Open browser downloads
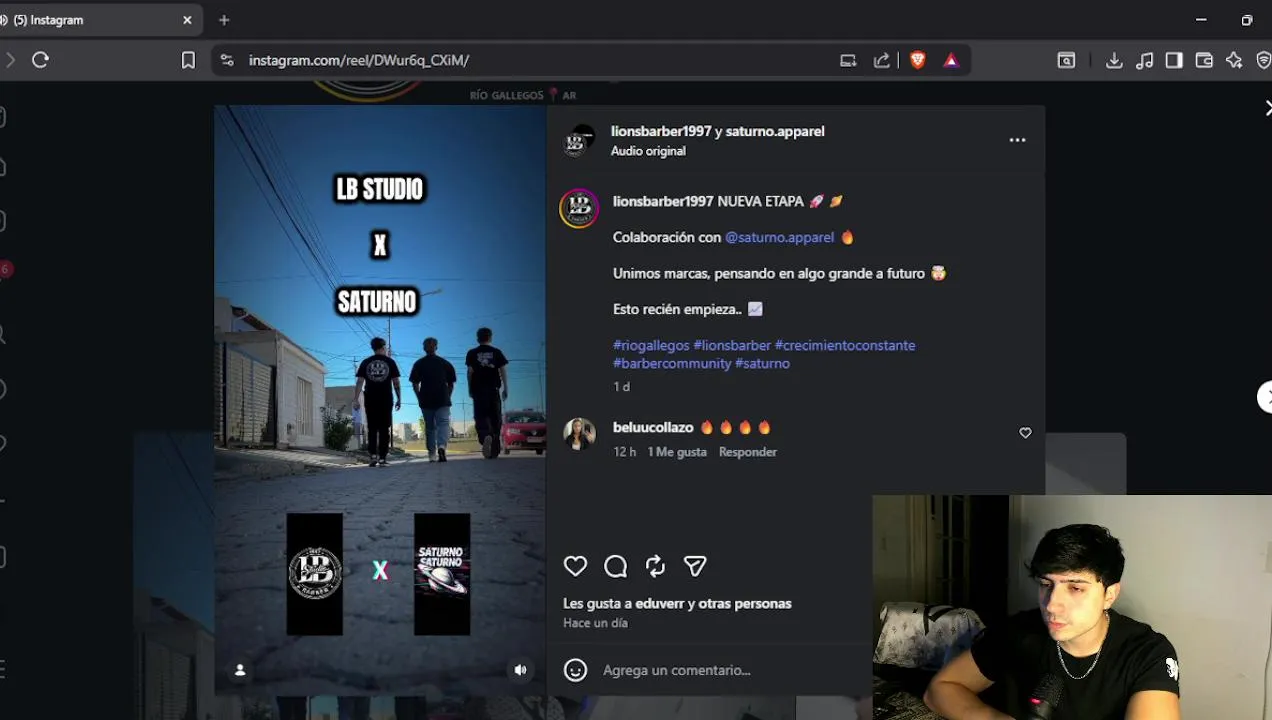Screen dimensions: 1272x720 tap(1114, 60)
